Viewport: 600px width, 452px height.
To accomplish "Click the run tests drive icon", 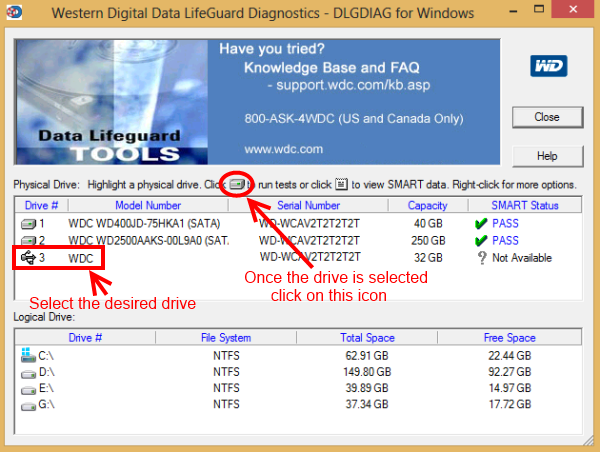I will [236, 185].
